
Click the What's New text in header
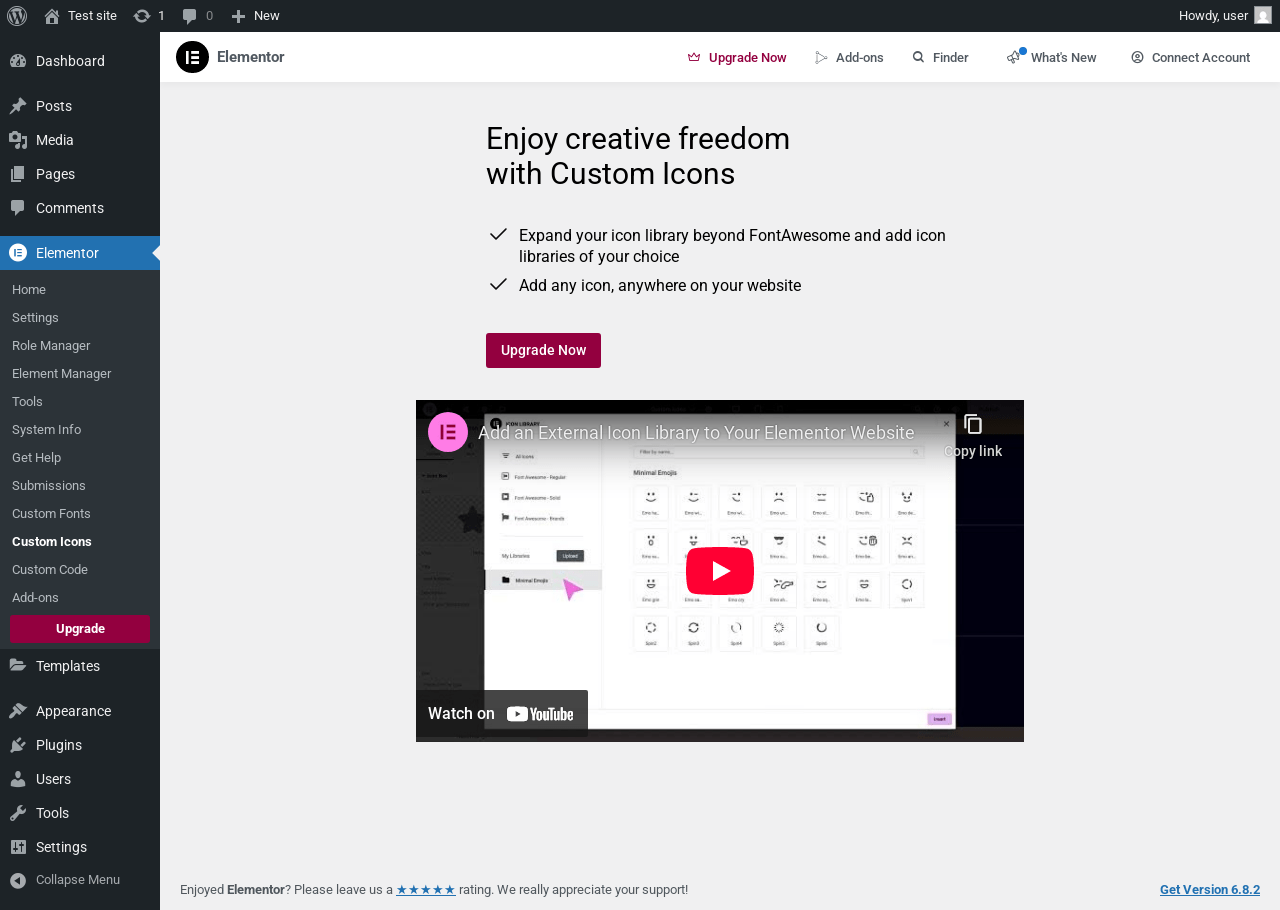[1064, 58]
